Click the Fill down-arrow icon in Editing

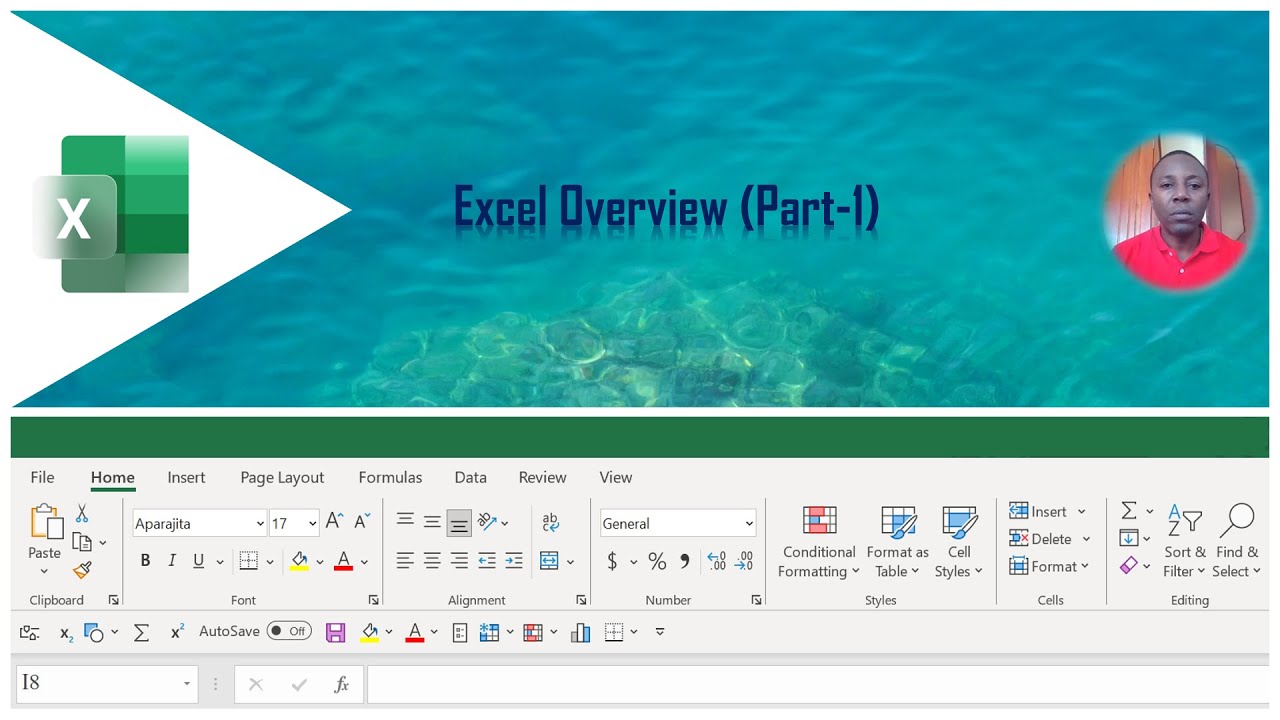(1129, 538)
